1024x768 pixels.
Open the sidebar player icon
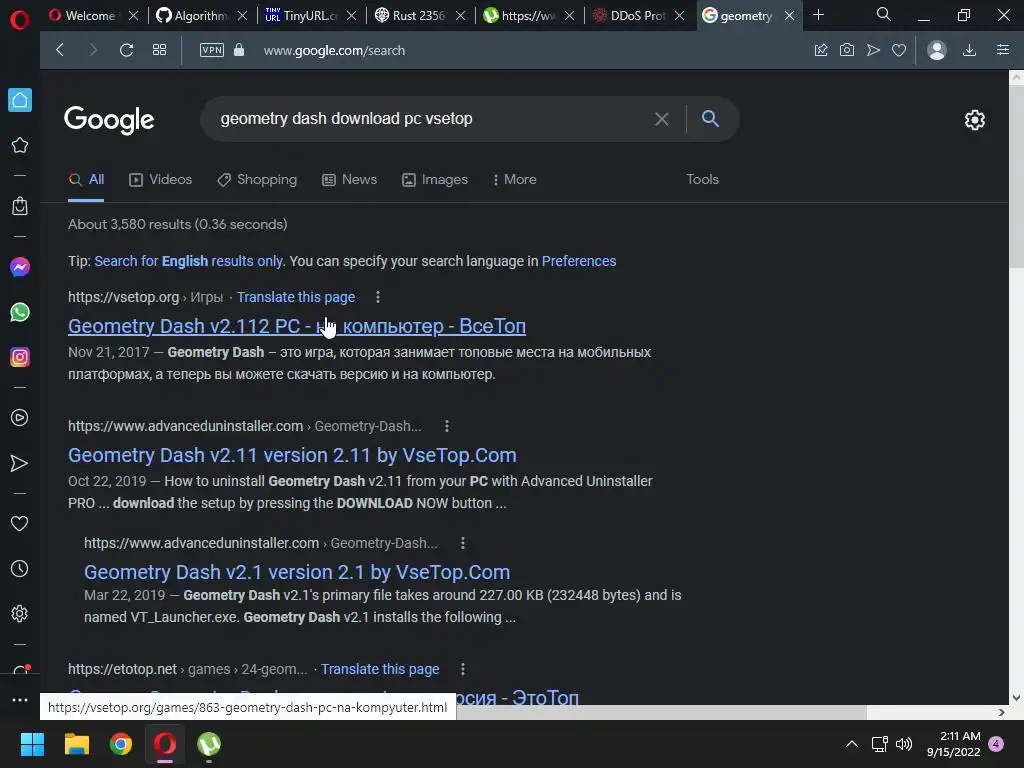point(20,418)
